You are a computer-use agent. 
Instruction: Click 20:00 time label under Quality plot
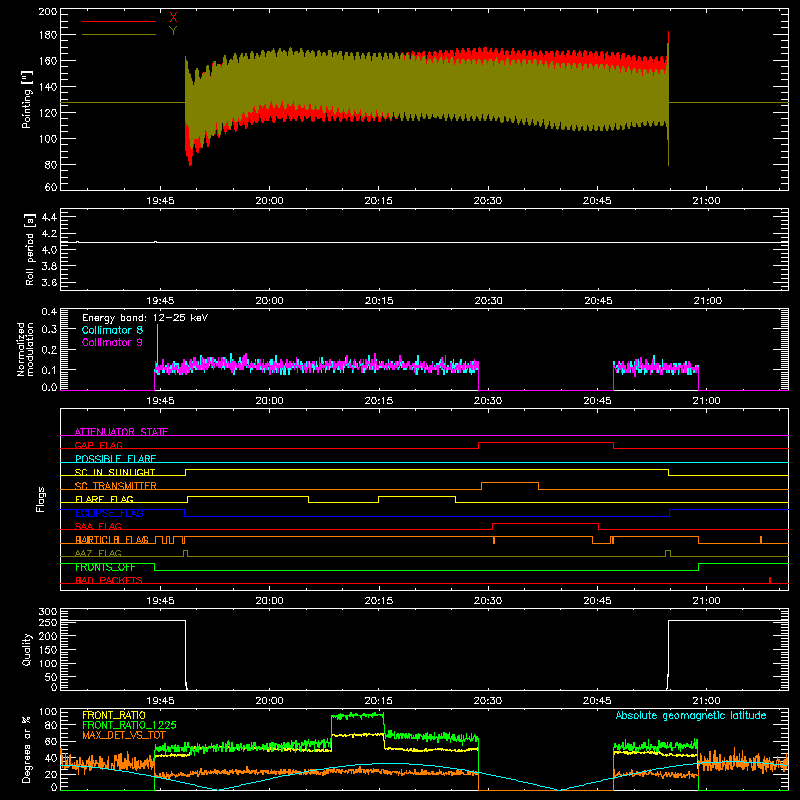tap(269, 701)
